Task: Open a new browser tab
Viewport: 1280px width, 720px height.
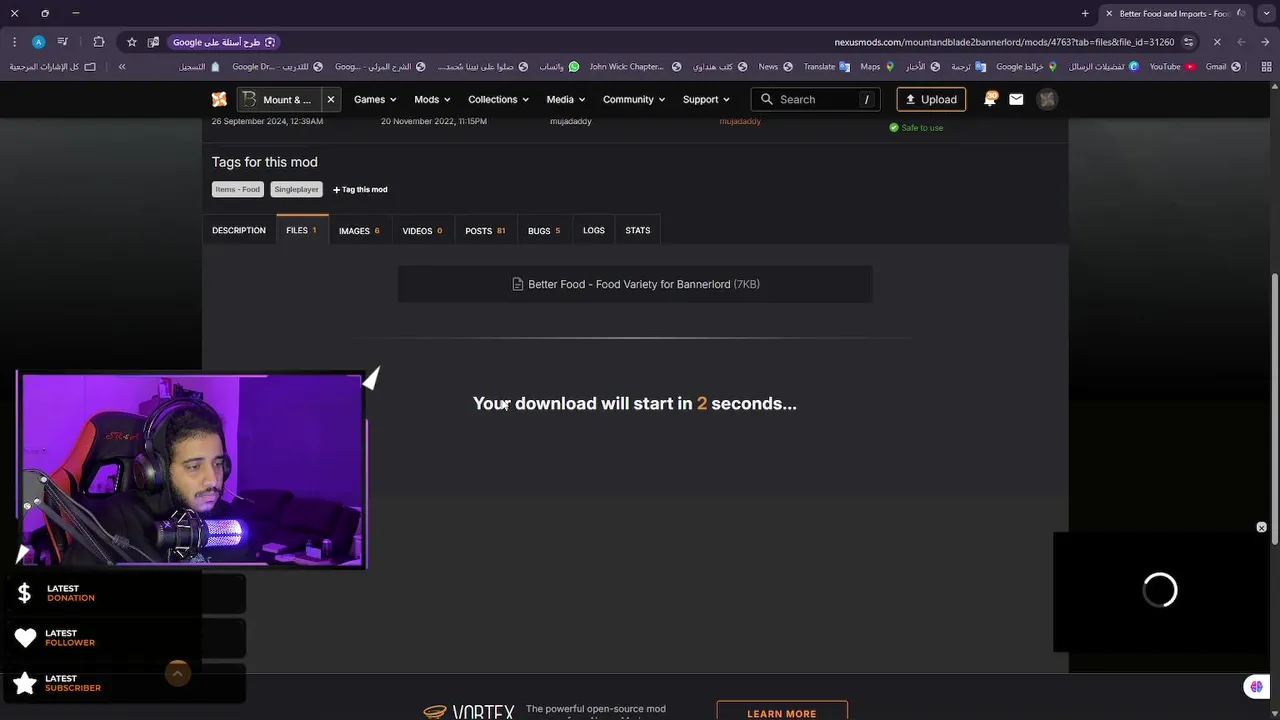Action: click(1085, 13)
